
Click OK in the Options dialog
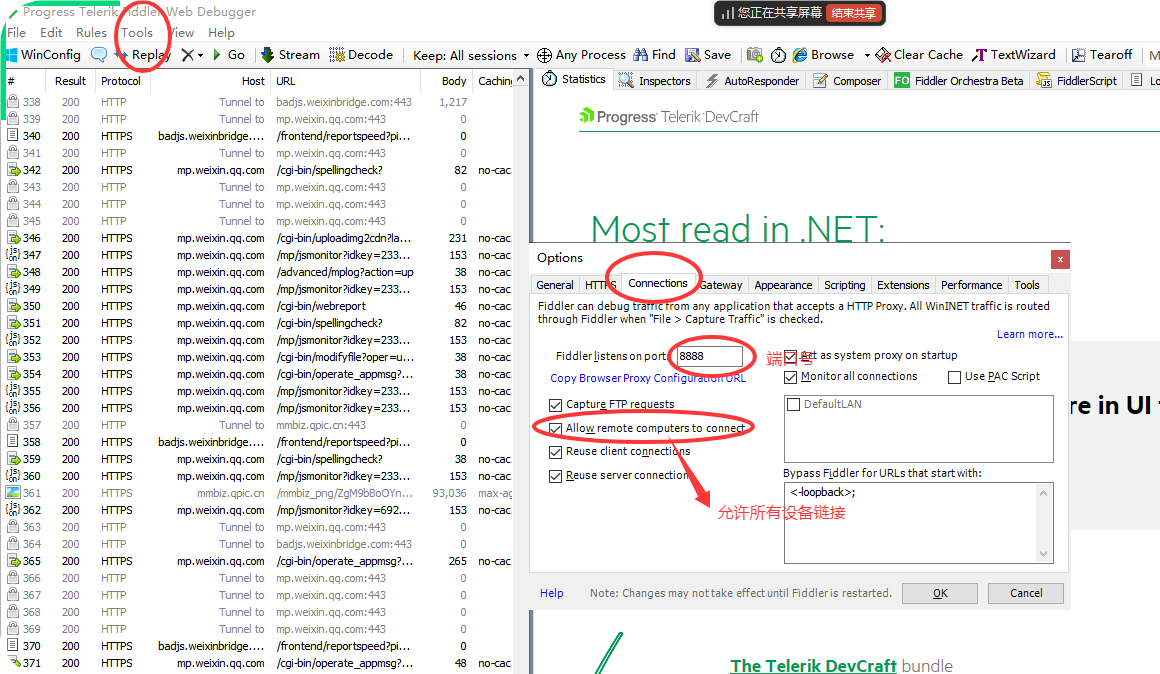940,593
